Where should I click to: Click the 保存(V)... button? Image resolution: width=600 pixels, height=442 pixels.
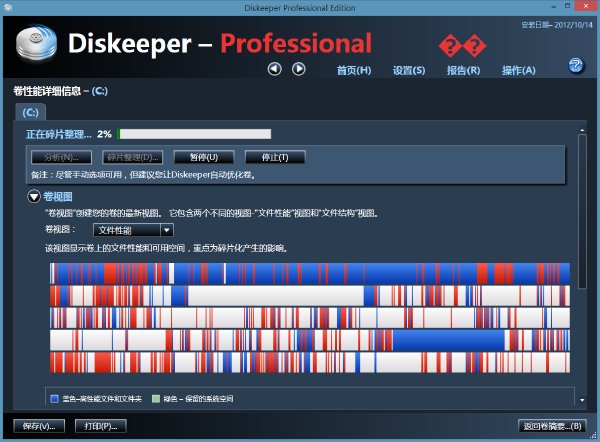click(39, 426)
